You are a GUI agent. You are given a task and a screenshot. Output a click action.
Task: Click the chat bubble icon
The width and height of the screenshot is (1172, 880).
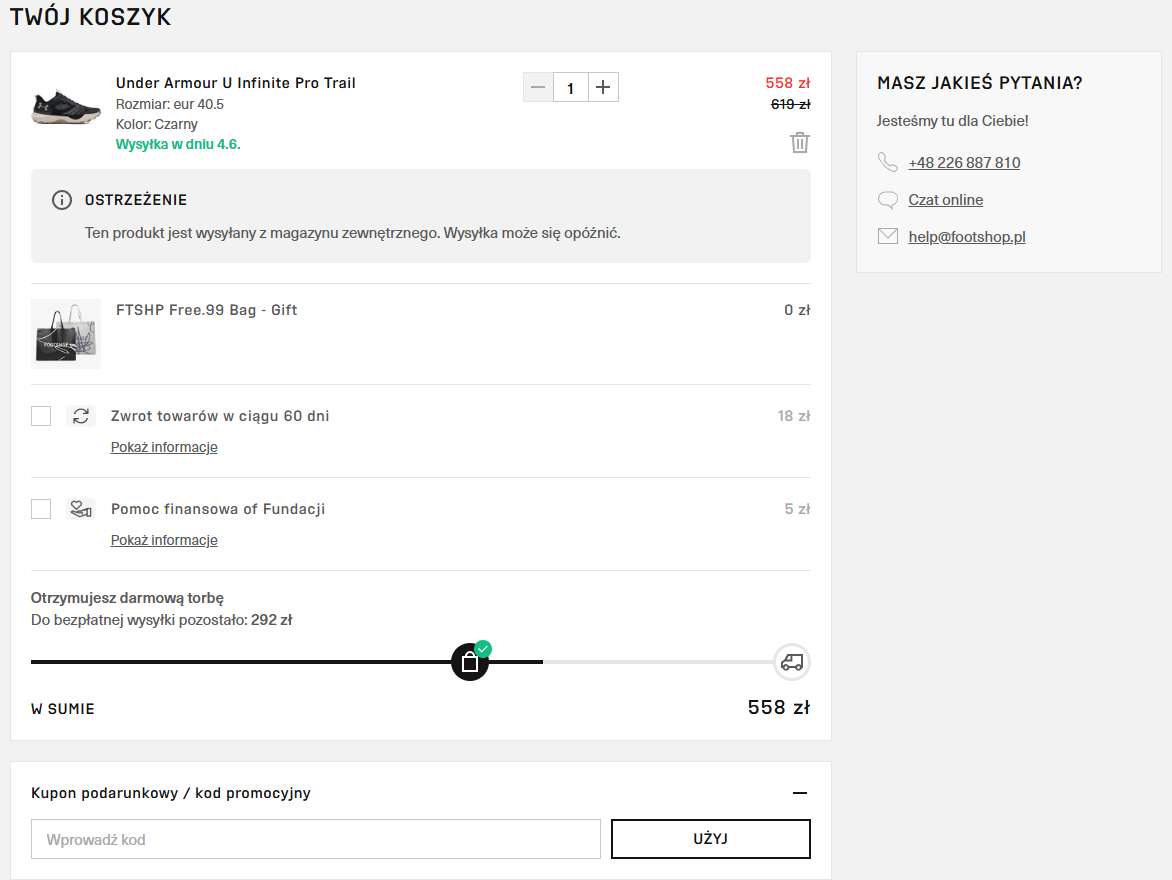click(x=887, y=200)
